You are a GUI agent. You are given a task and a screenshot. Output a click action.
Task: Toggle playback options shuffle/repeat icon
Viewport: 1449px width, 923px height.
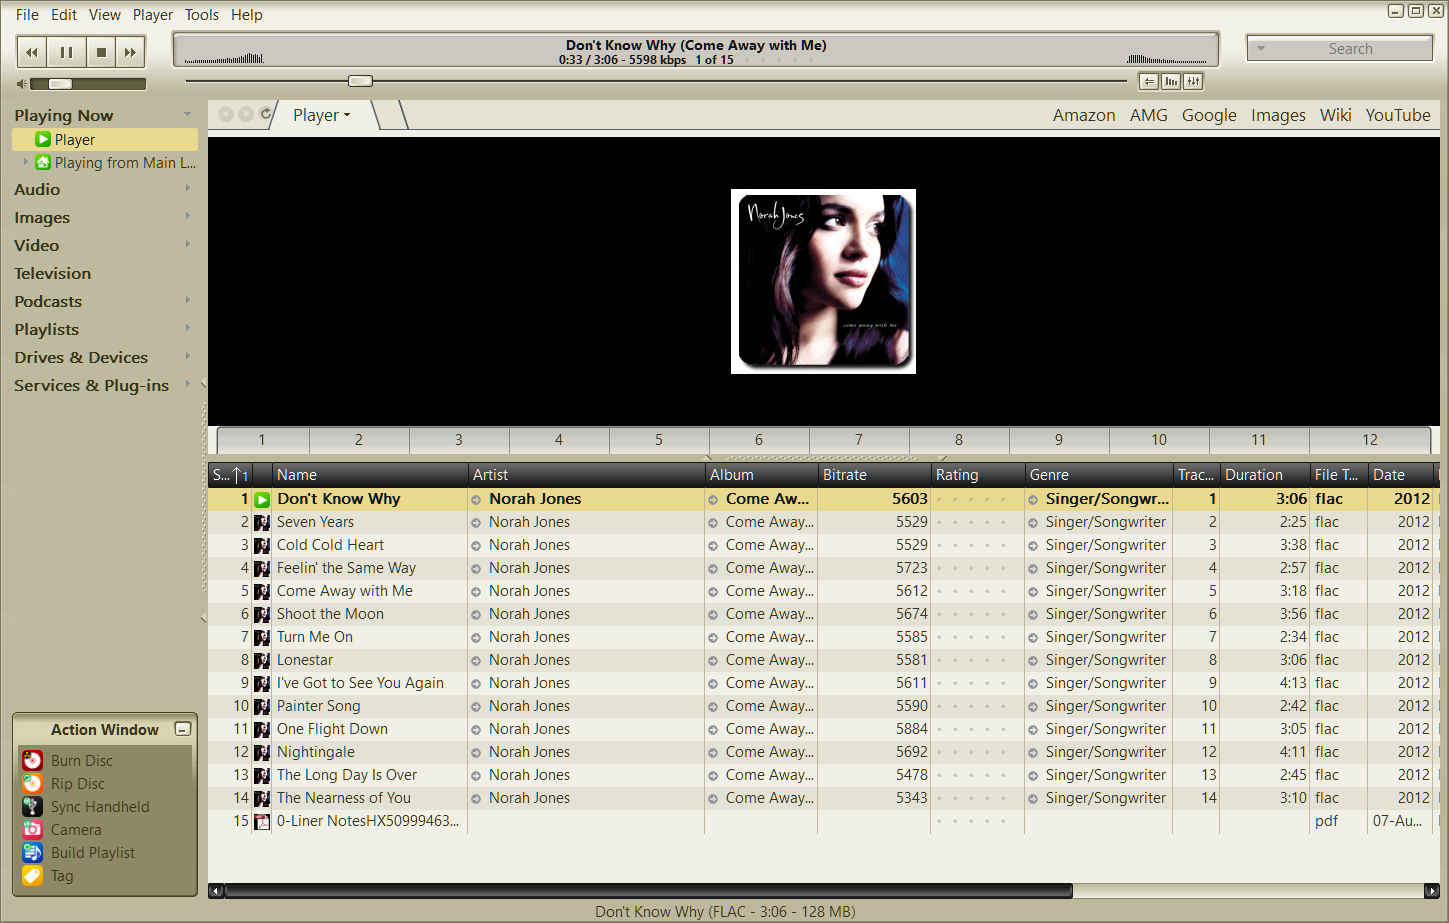point(1149,82)
